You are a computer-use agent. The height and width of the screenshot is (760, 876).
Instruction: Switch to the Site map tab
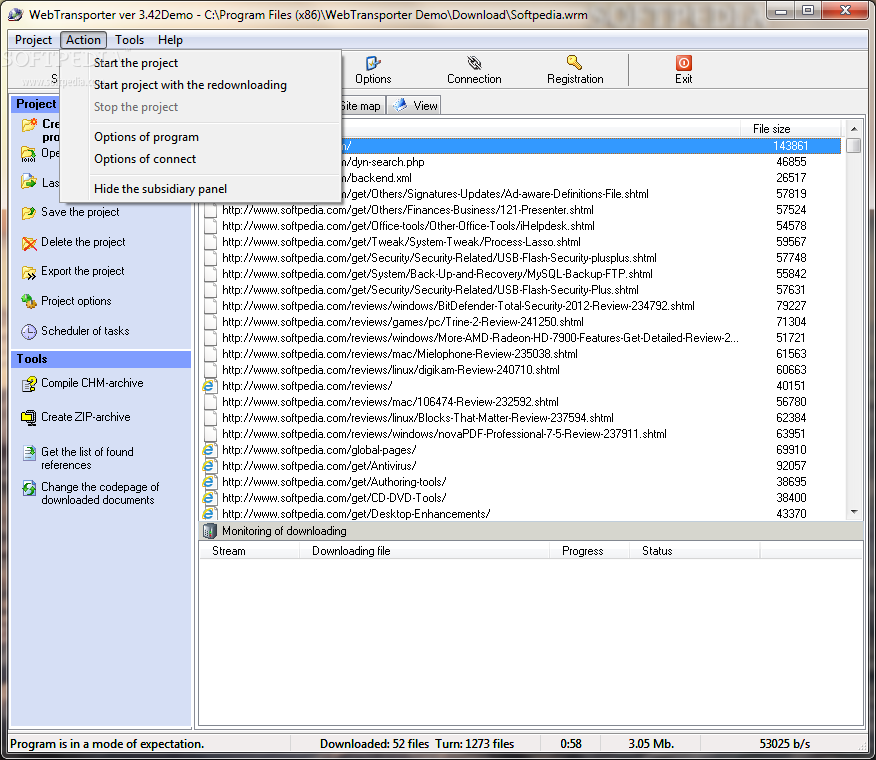(x=361, y=106)
